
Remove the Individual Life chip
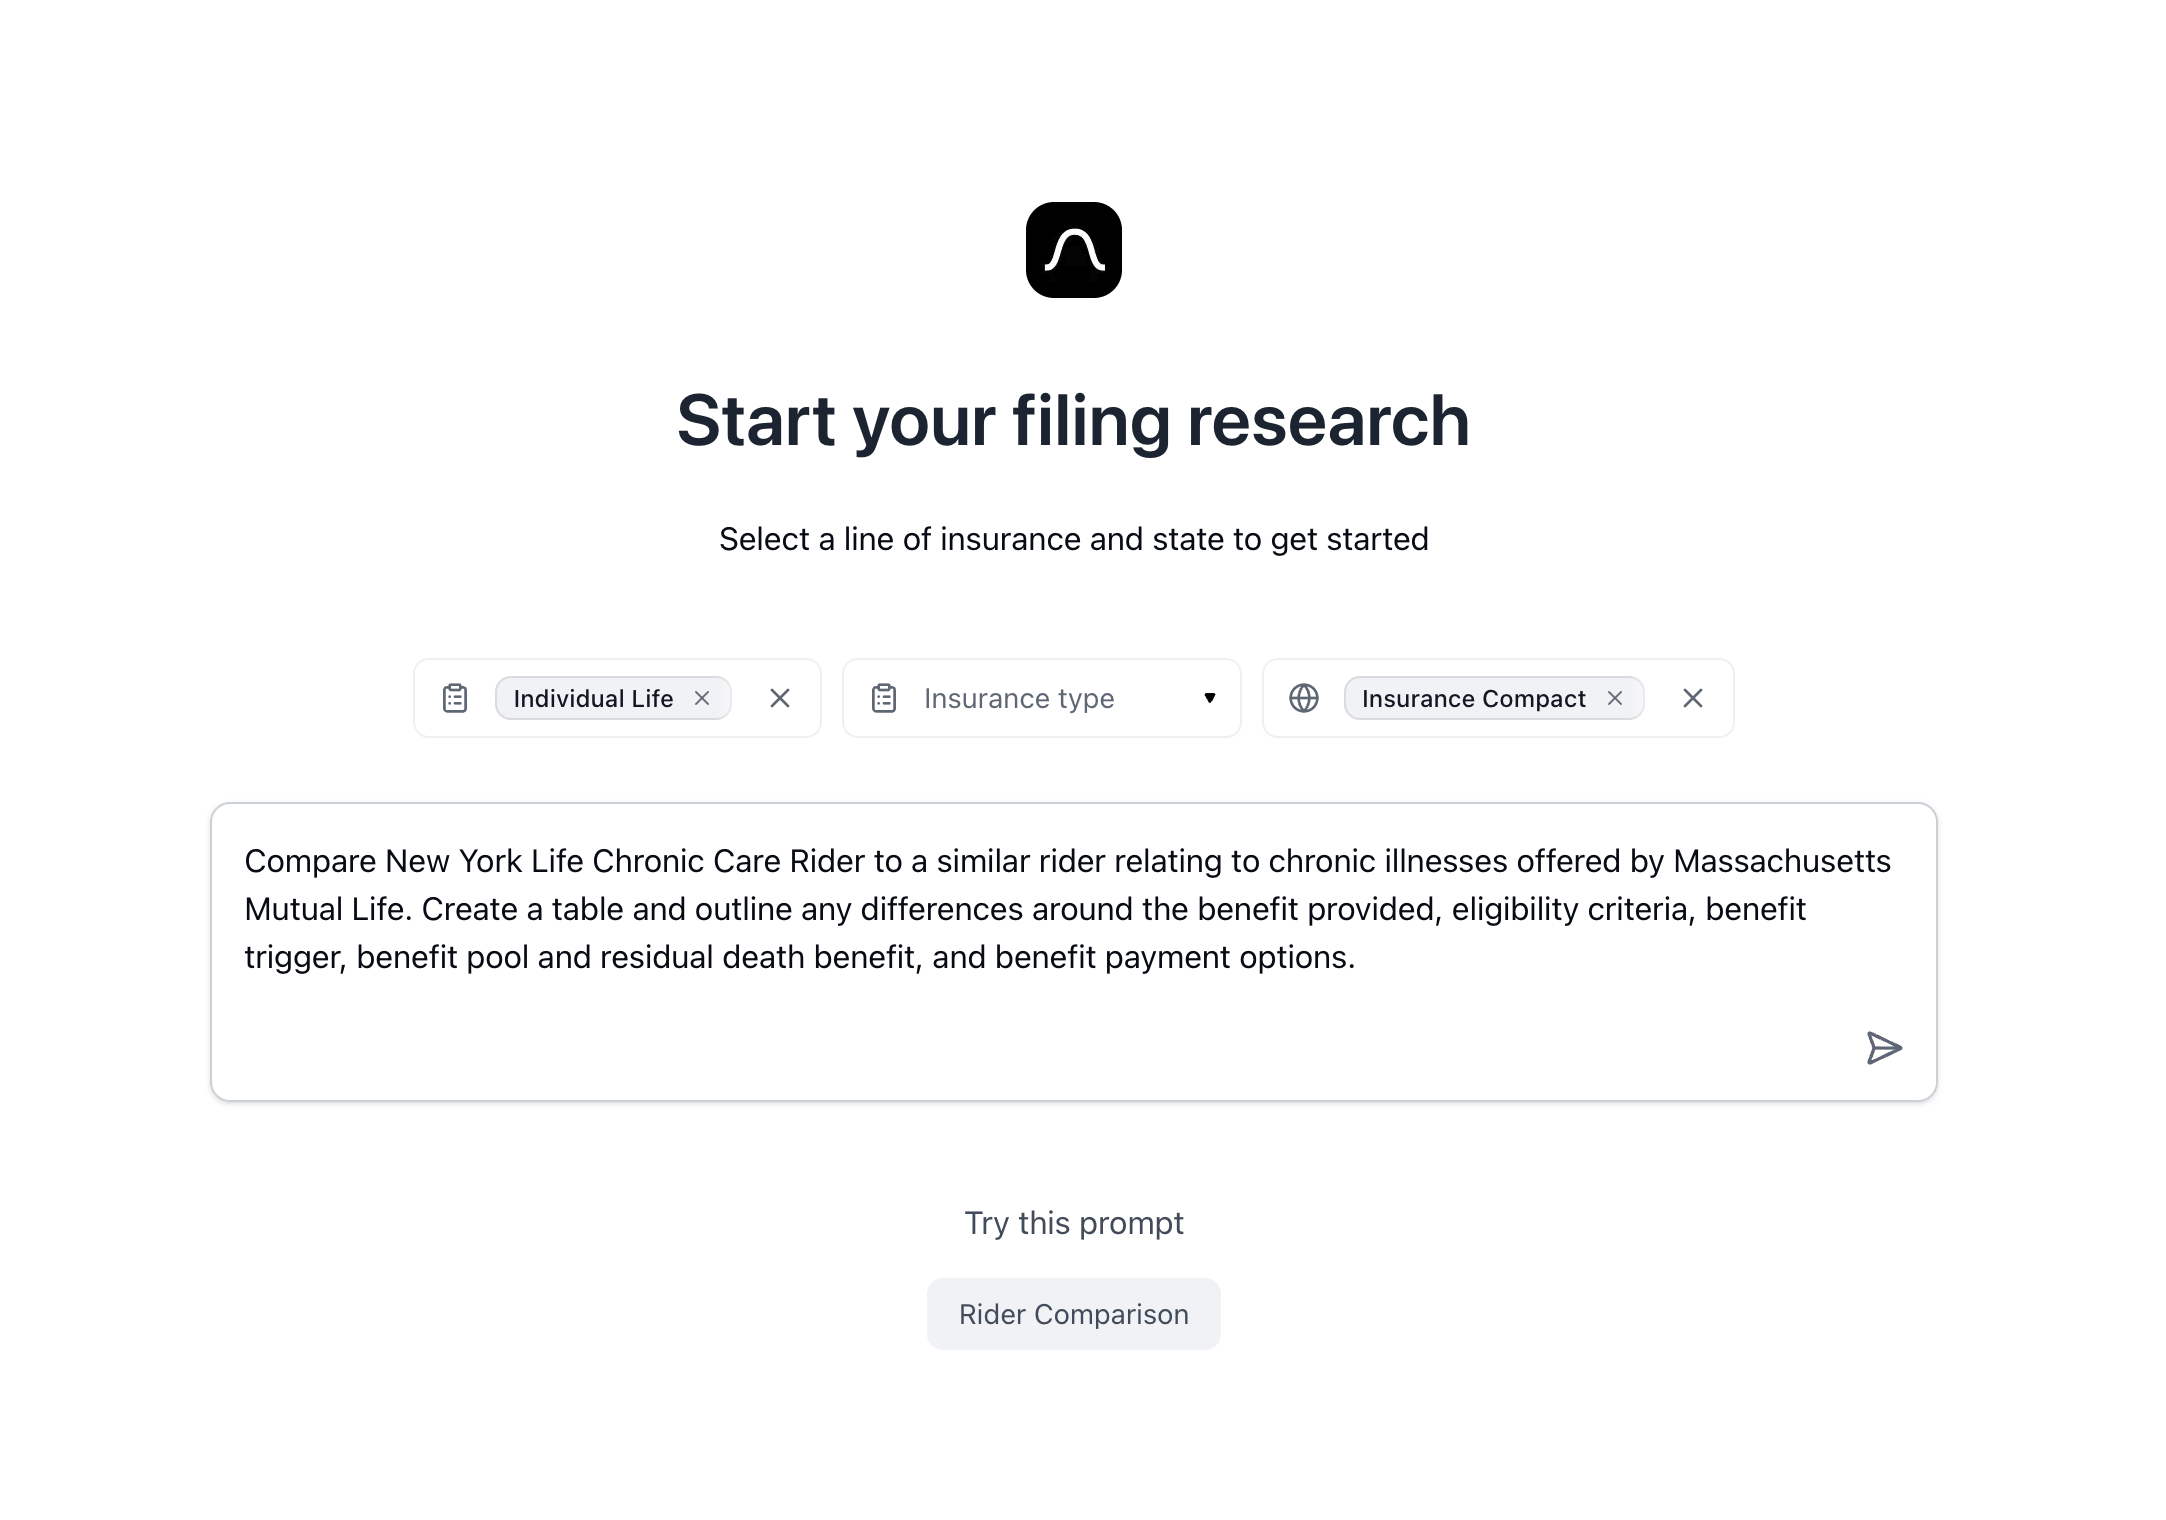(x=702, y=698)
